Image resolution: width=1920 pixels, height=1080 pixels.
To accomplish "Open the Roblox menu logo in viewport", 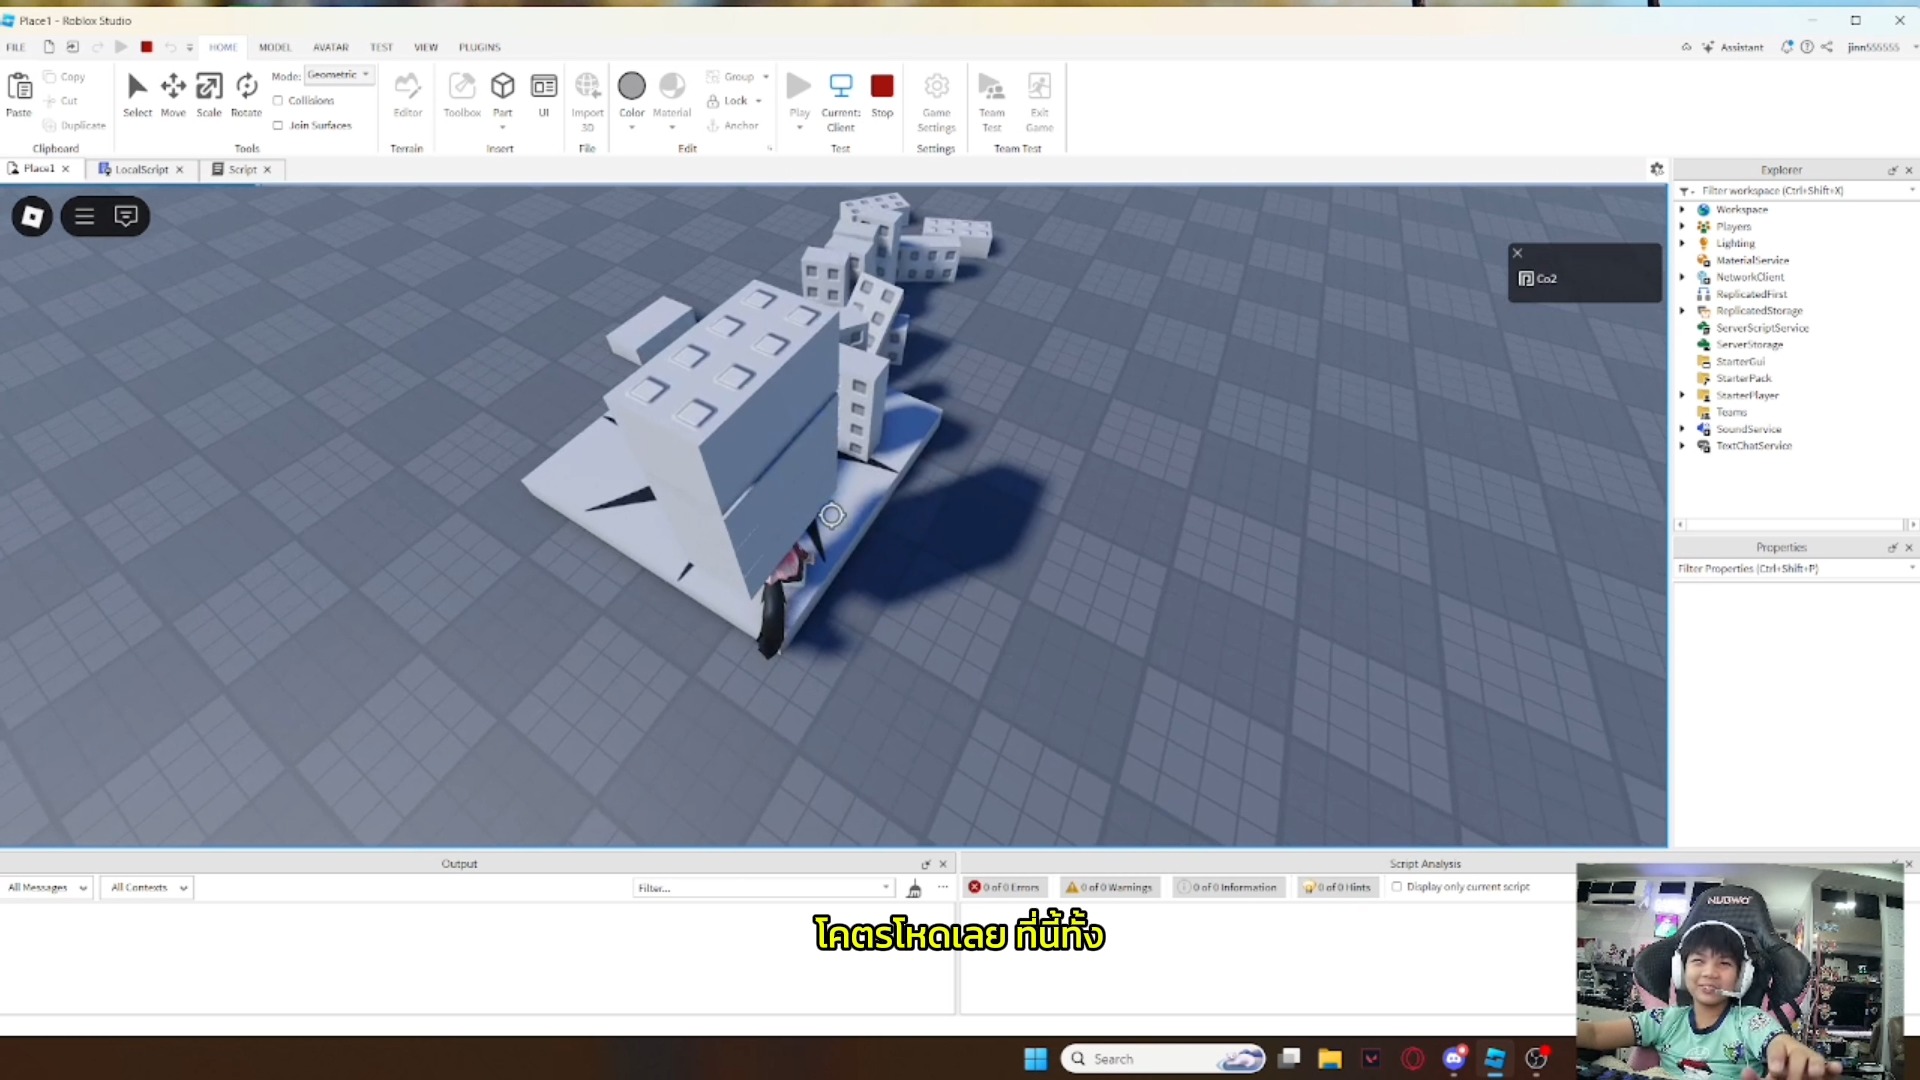I will [32, 216].
